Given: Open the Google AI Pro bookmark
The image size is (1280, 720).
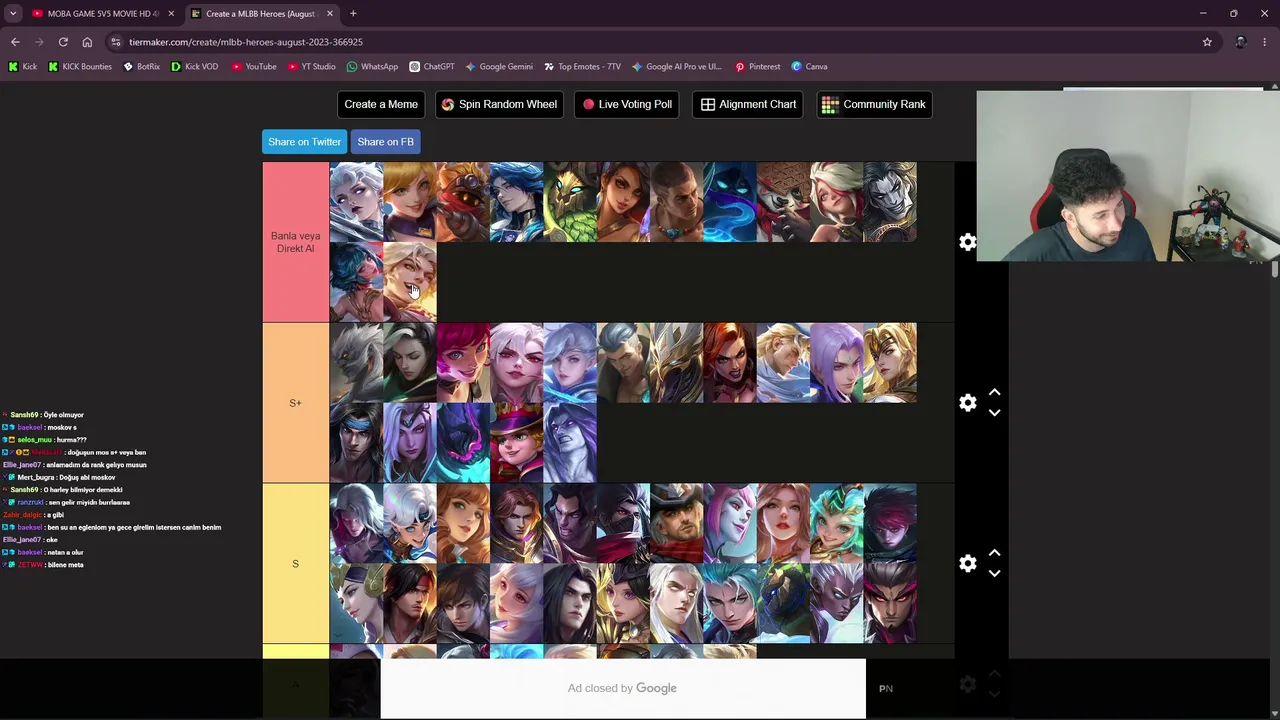Looking at the screenshot, I should click(676, 67).
